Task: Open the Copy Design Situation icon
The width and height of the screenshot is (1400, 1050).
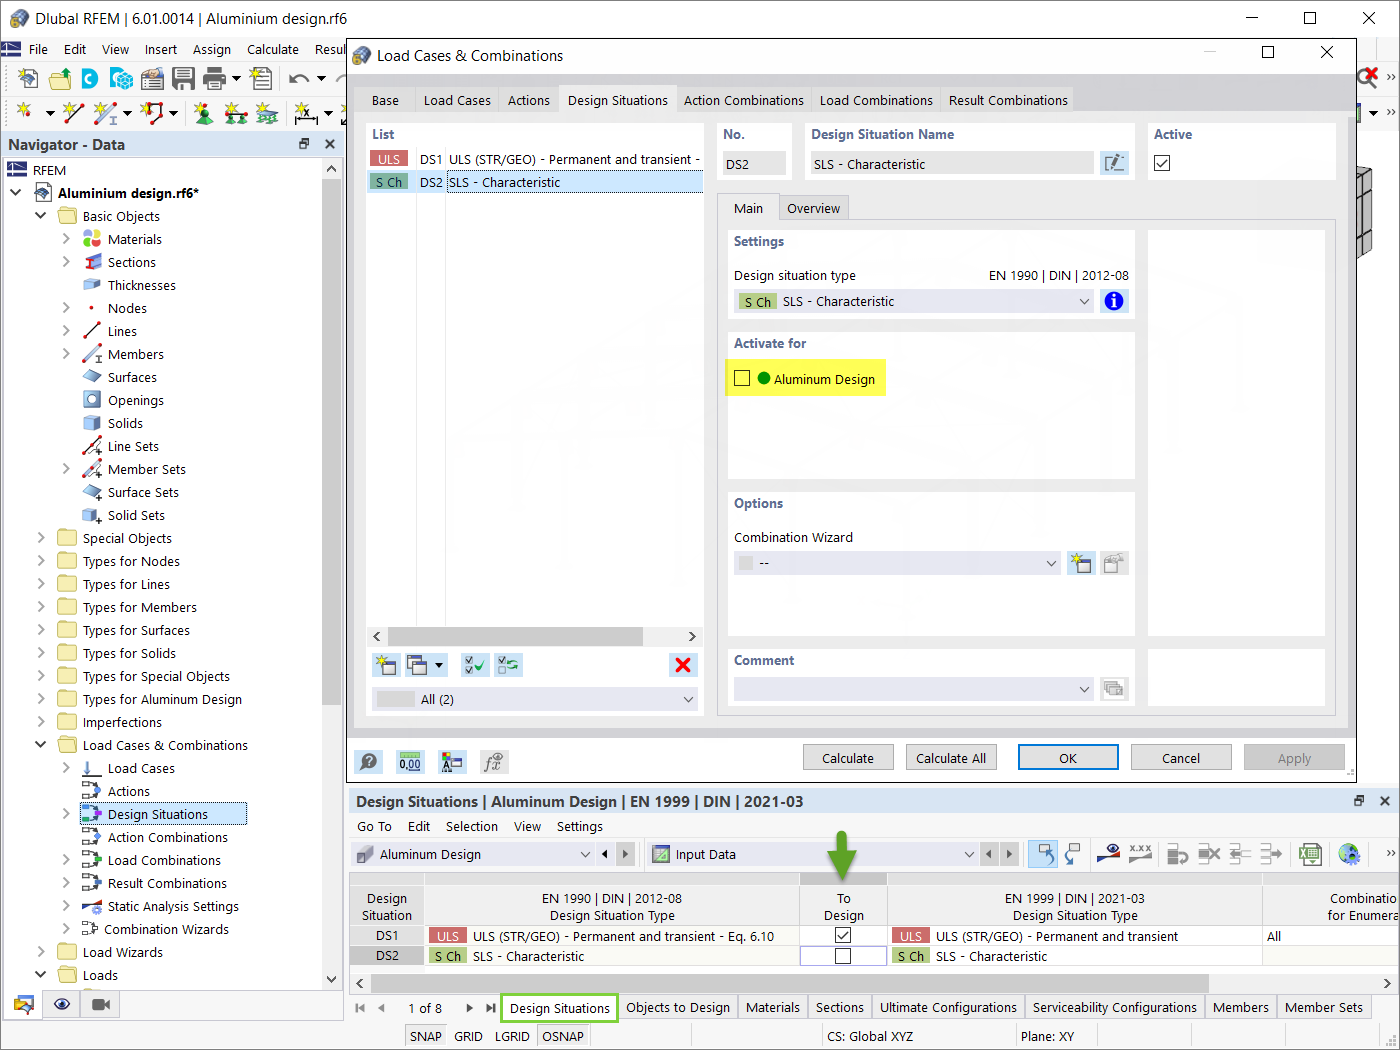Action: [412, 664]
